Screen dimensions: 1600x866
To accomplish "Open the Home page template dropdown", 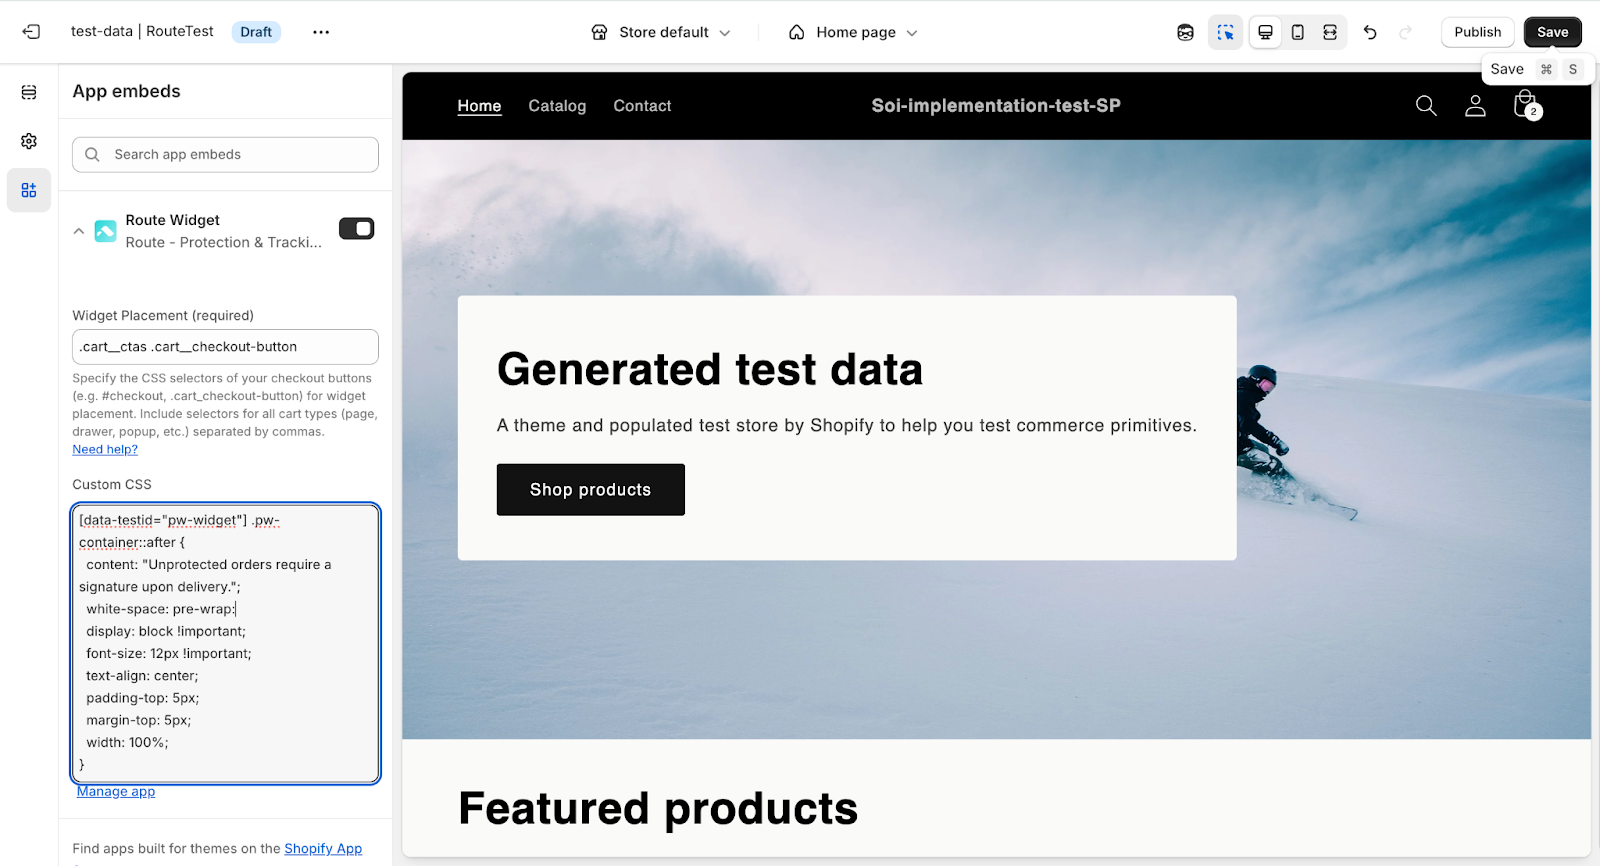I will click(853, 32).
